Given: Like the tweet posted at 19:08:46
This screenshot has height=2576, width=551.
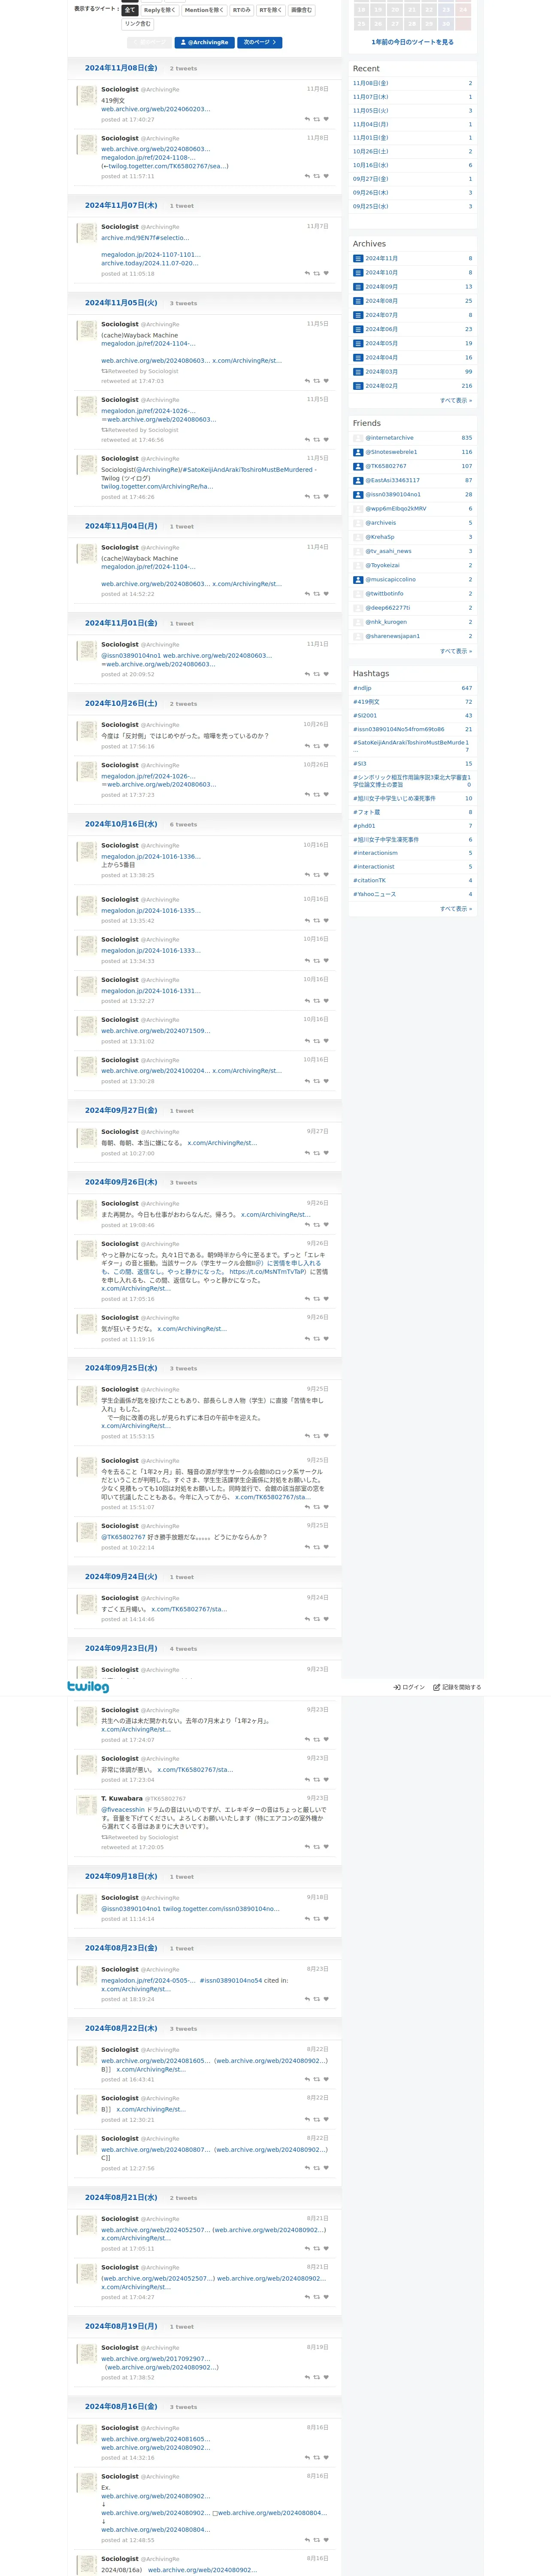Looking at the screenshot, I should tap(326, 1225).
